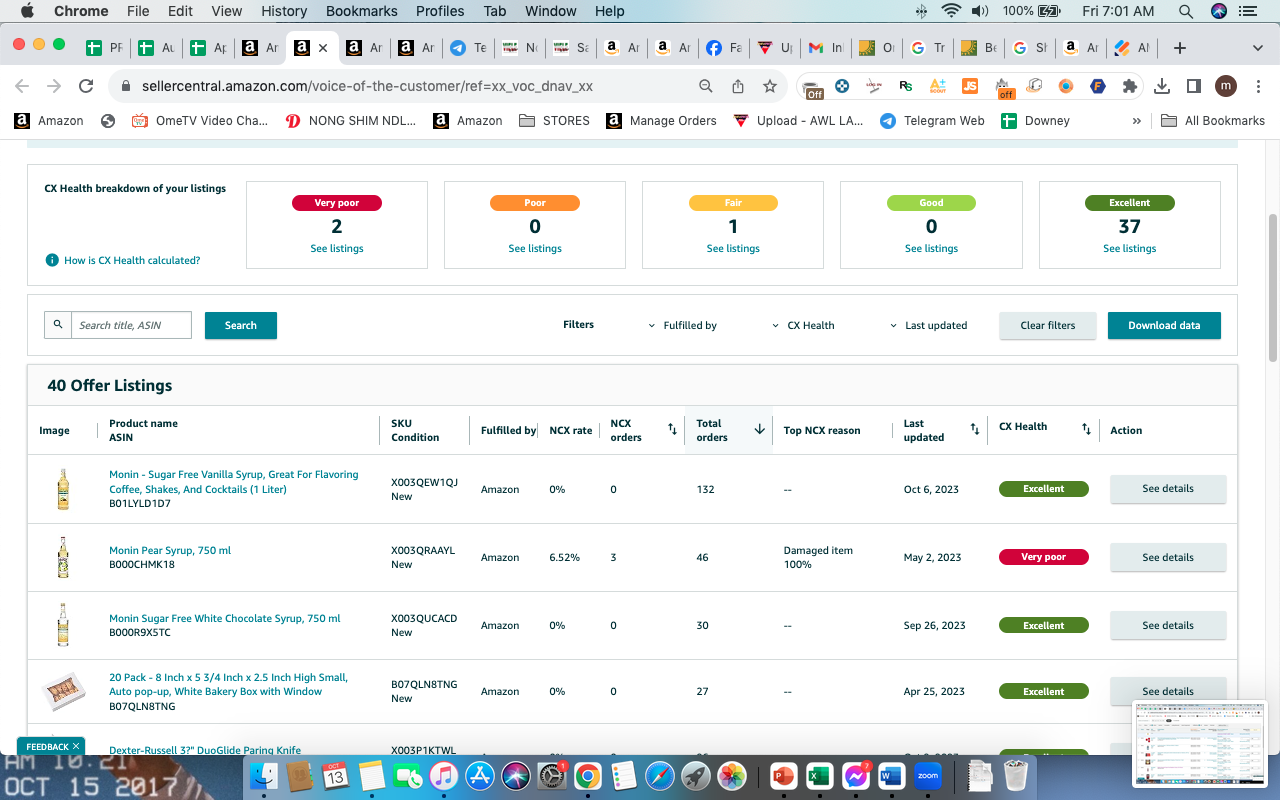Open Safari from the Dock

pyautogui.click(x=660, y=775)
